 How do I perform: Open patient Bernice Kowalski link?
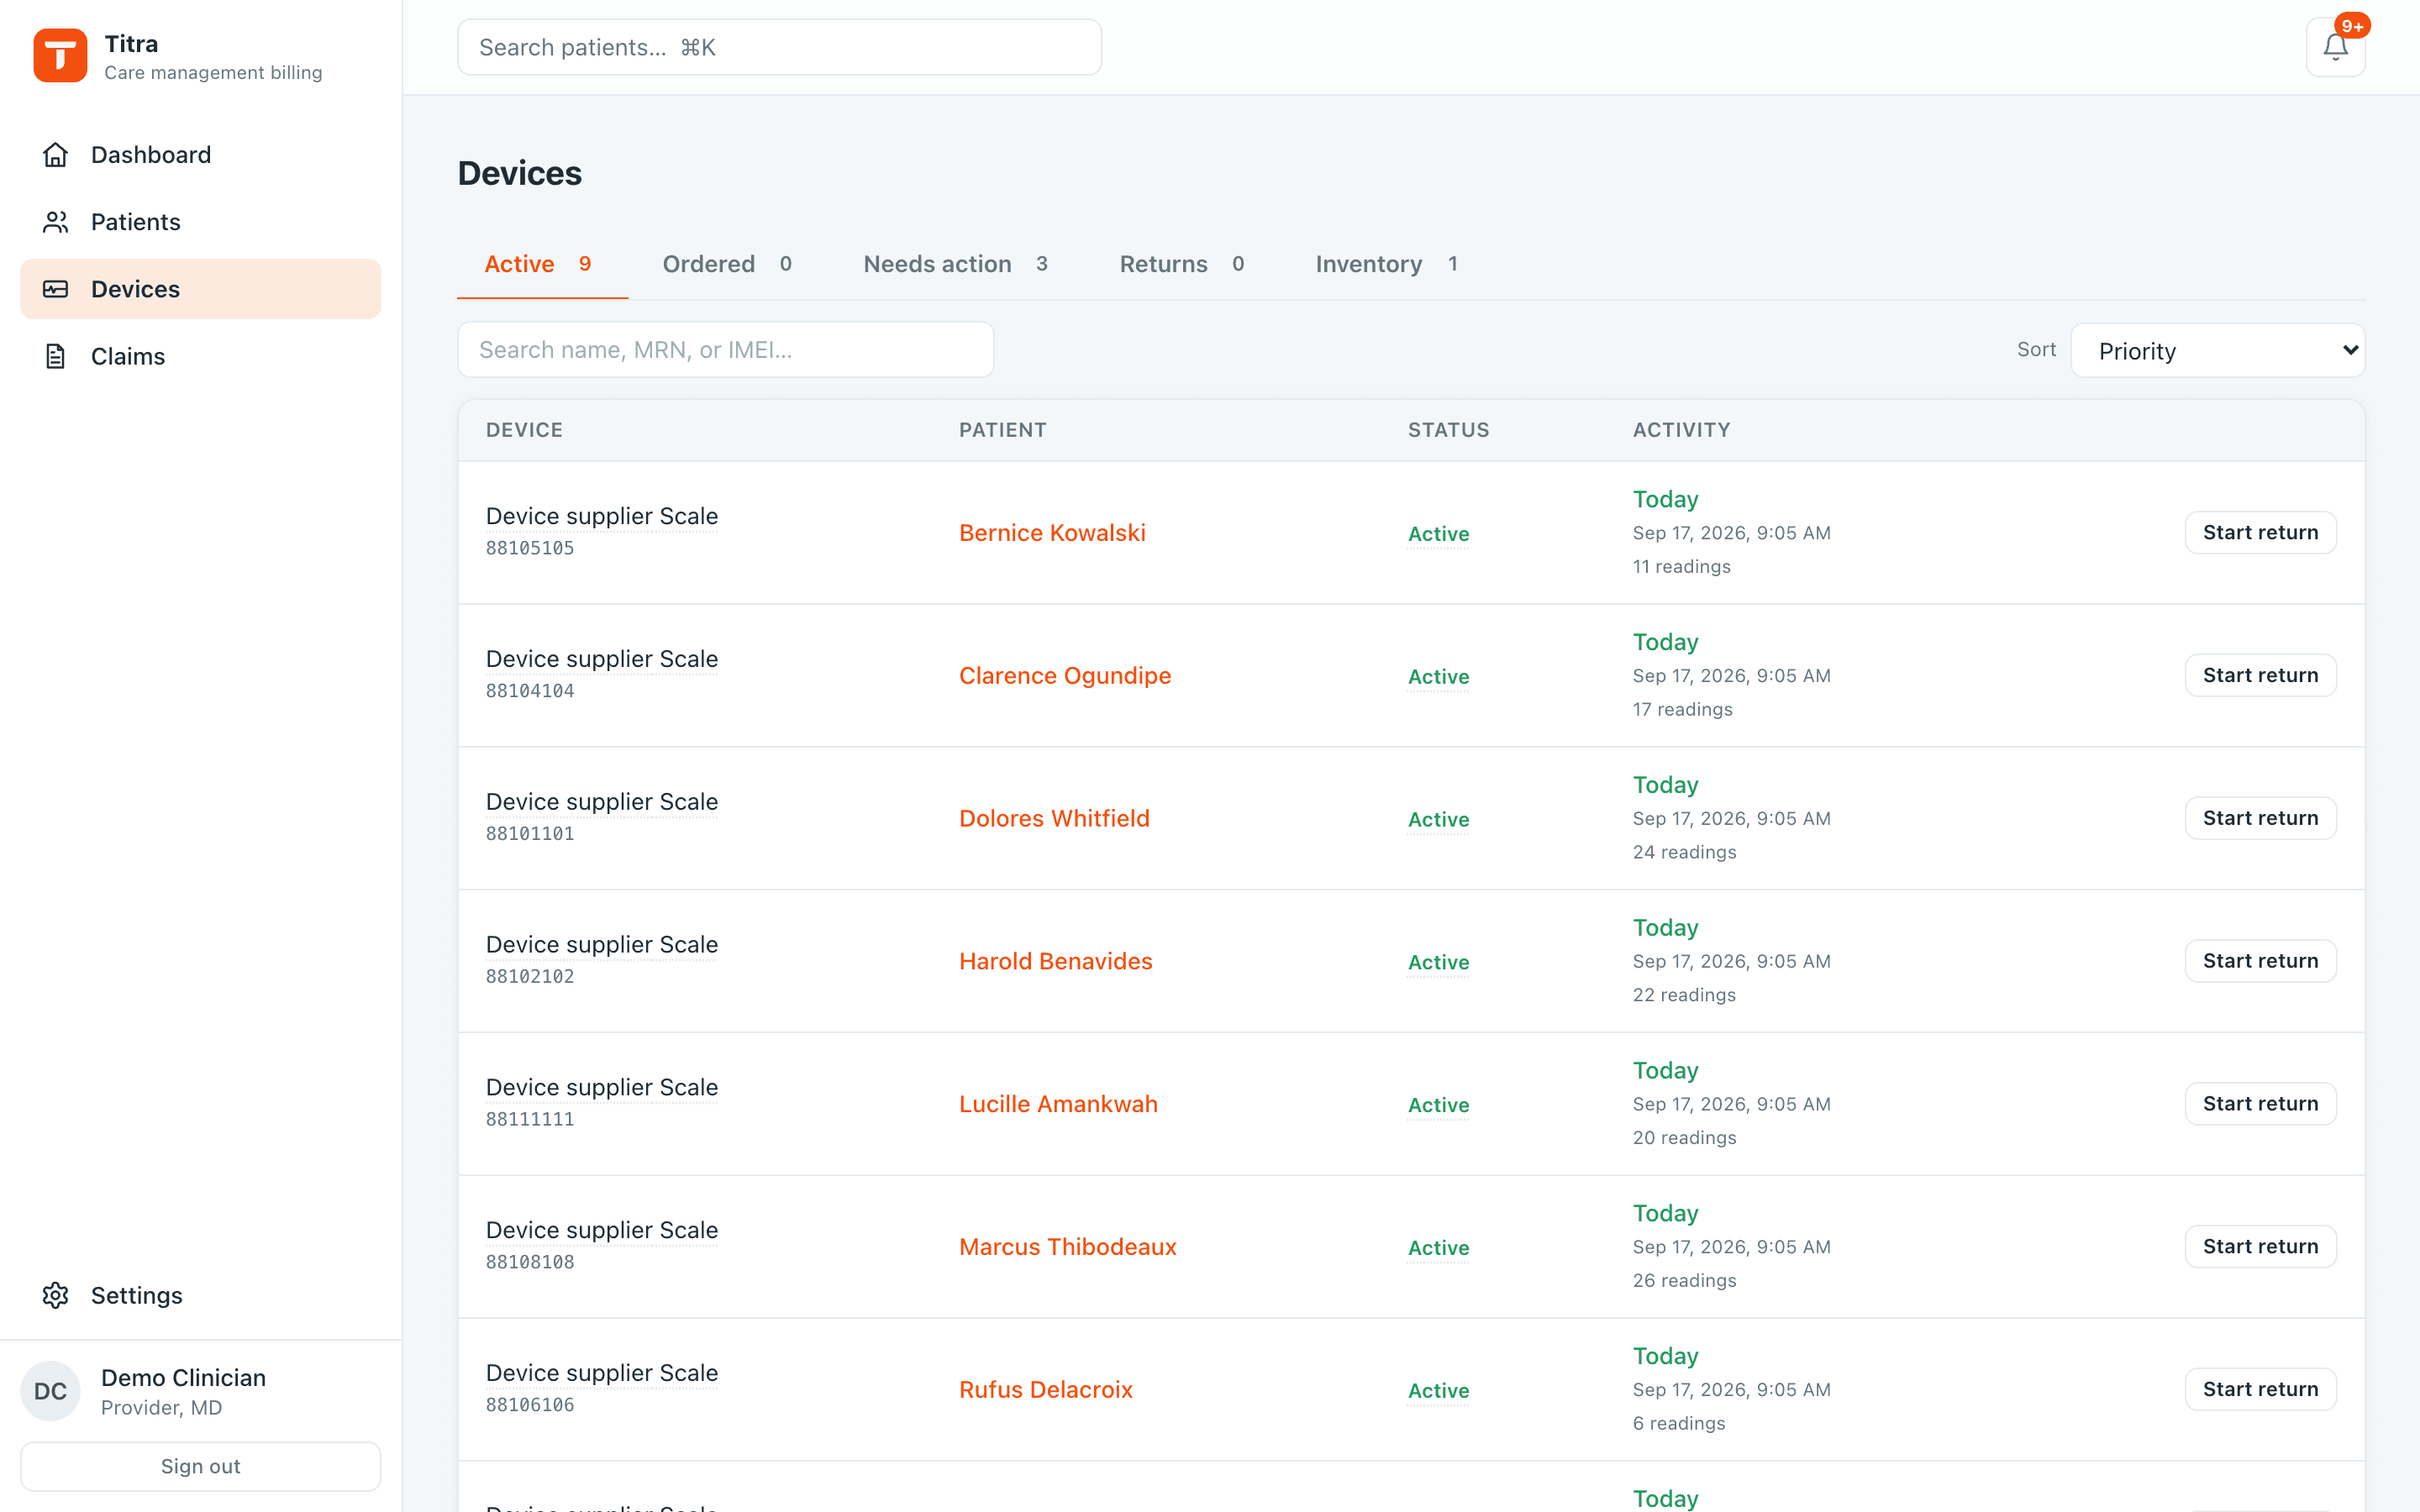(x=1052, y=533)
